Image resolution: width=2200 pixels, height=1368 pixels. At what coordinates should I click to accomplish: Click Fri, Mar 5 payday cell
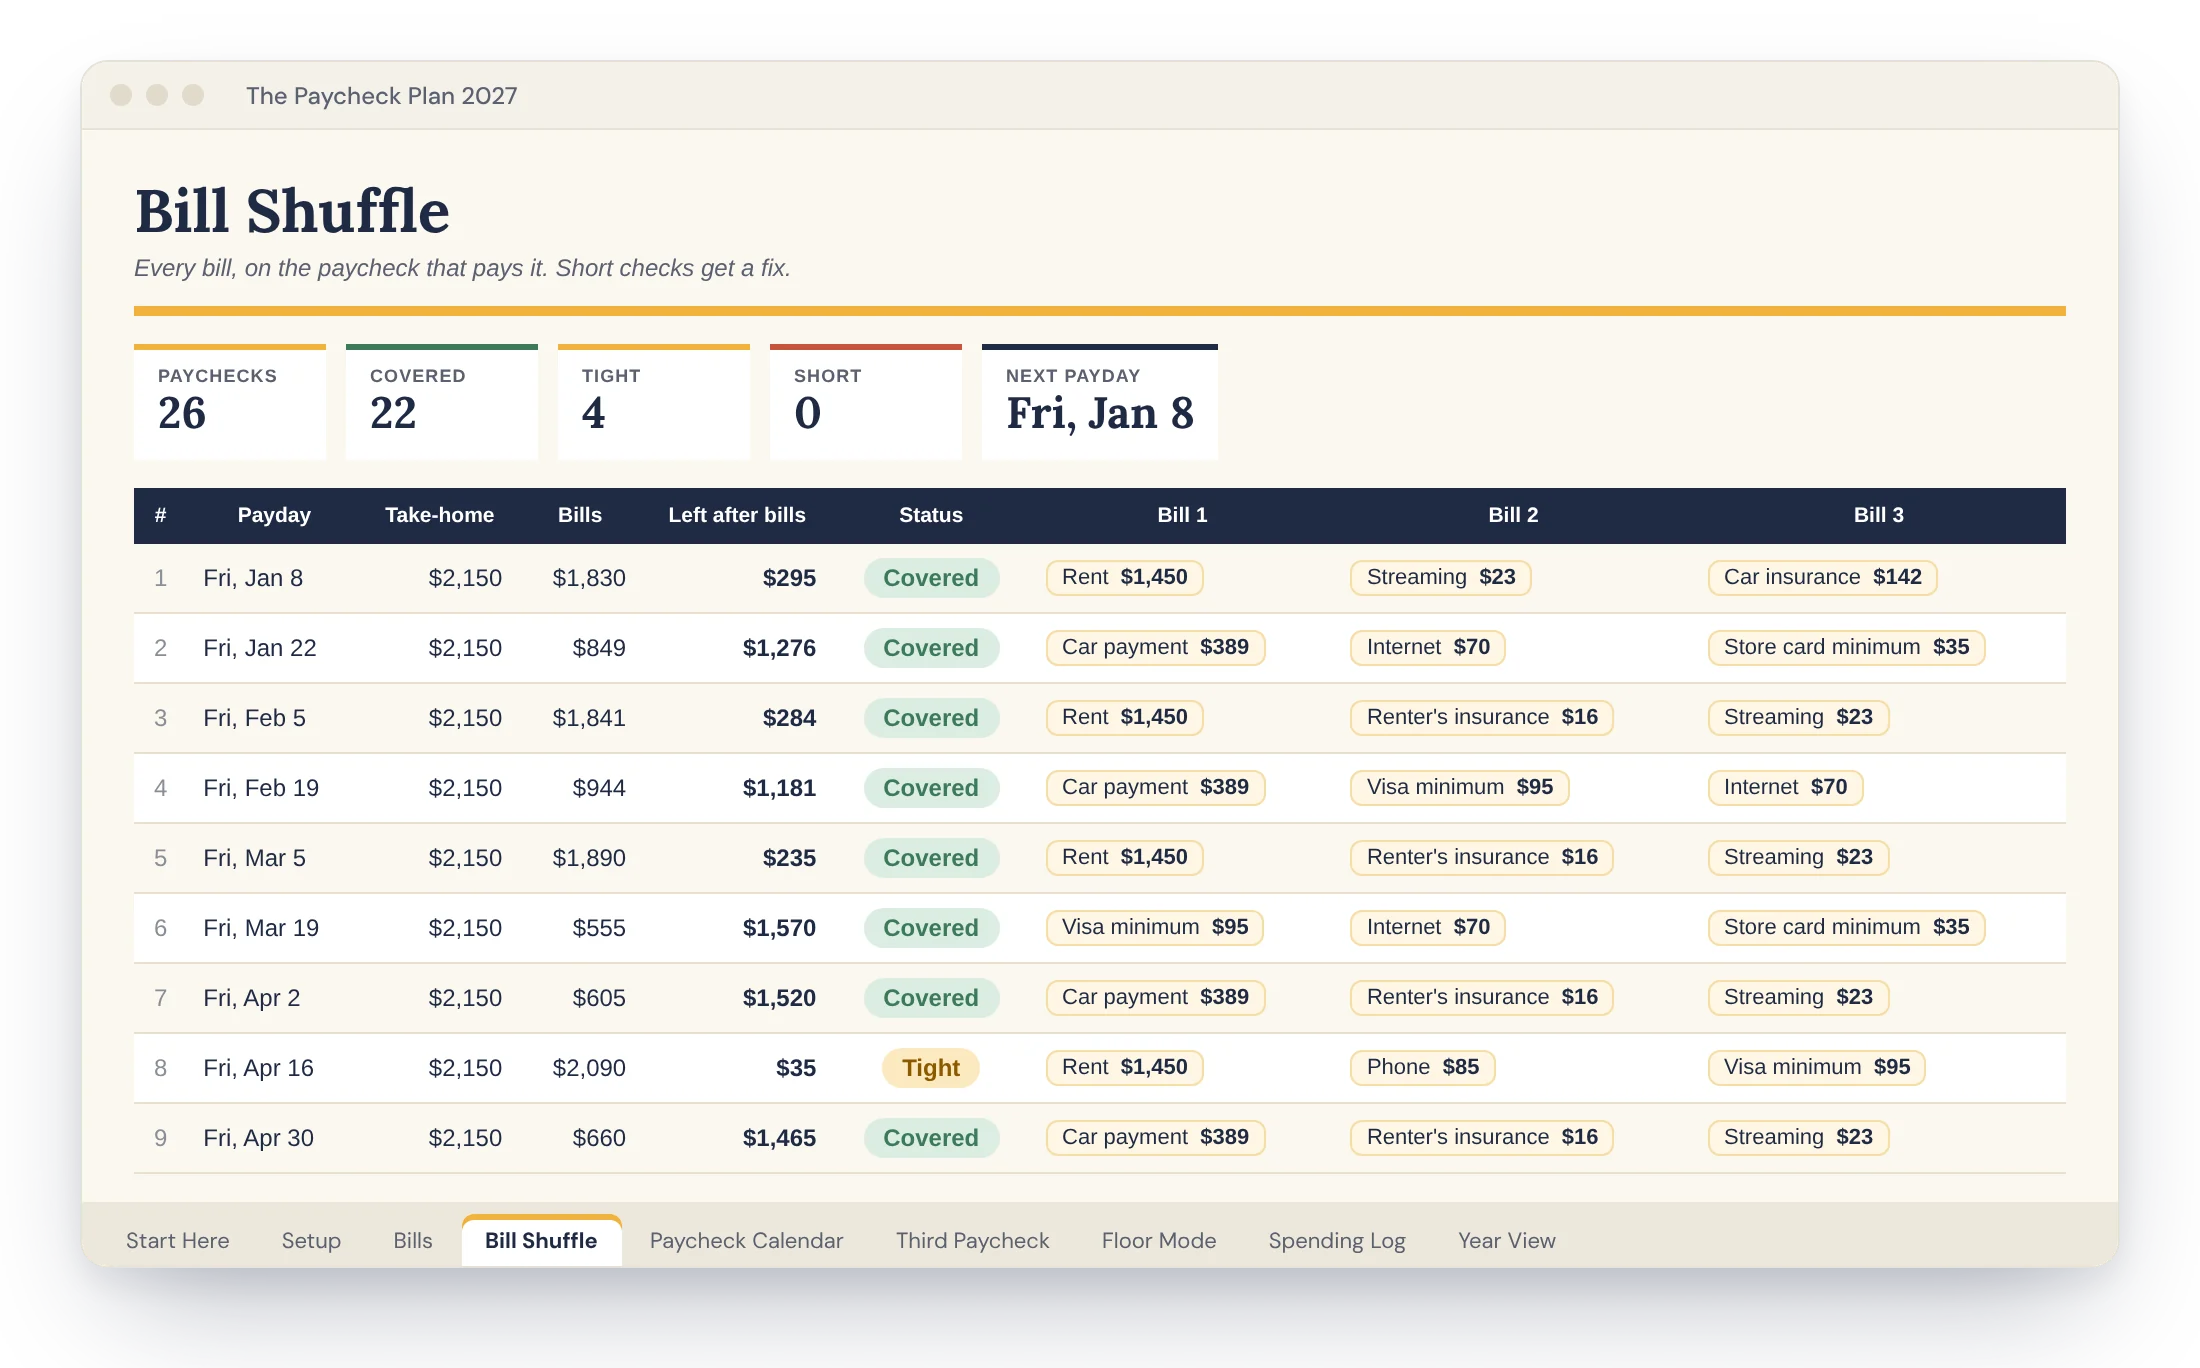254,858
